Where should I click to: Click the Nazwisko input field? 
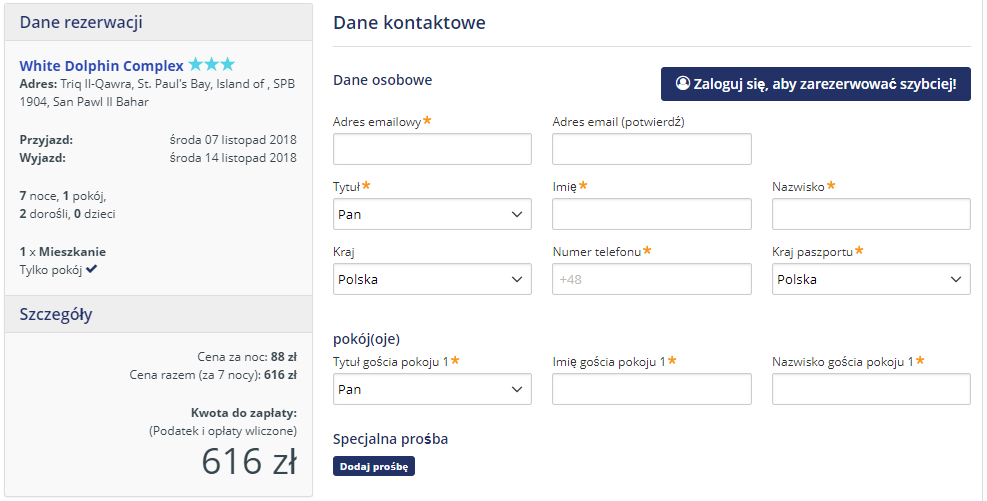(871, 214)
